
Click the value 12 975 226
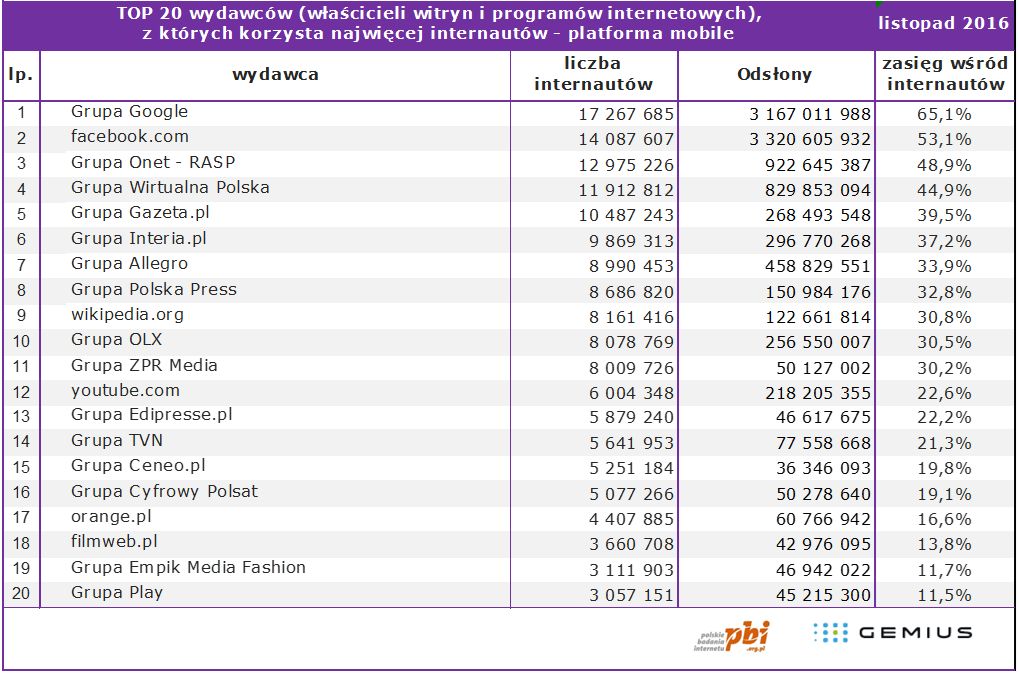[x=626, y=166]
